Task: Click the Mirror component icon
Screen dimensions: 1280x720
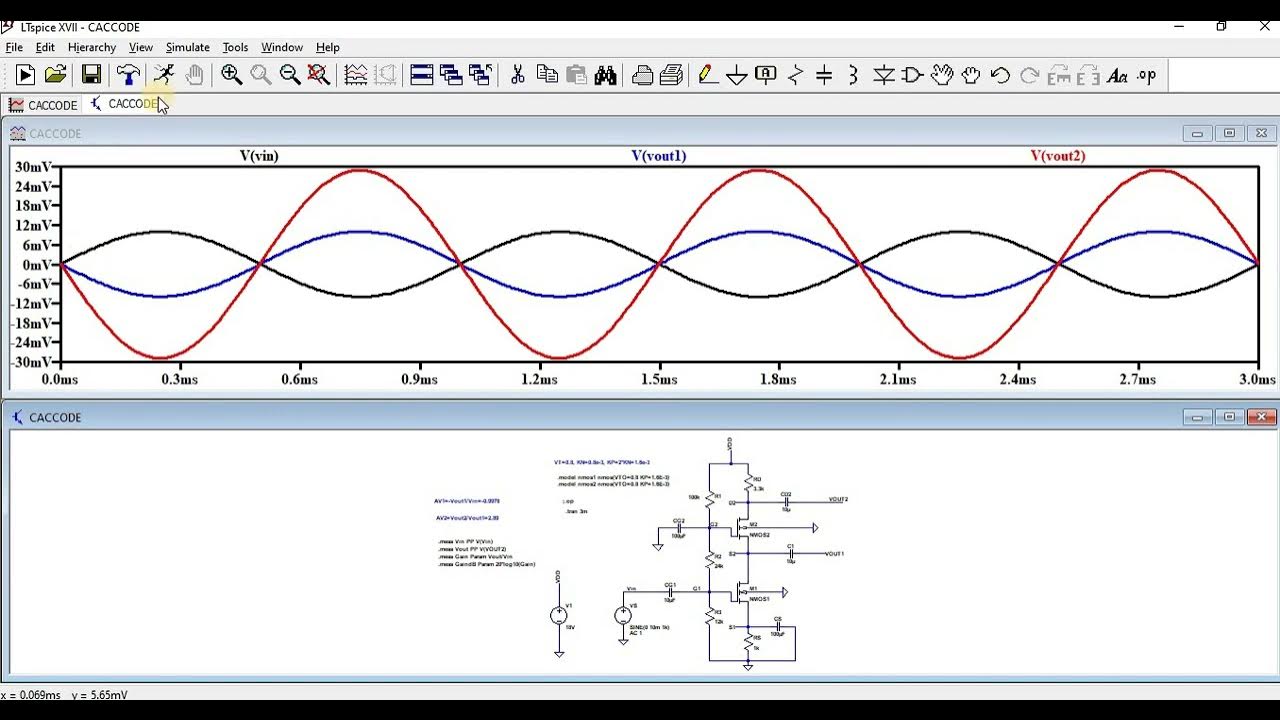Action: (1088, 75)
